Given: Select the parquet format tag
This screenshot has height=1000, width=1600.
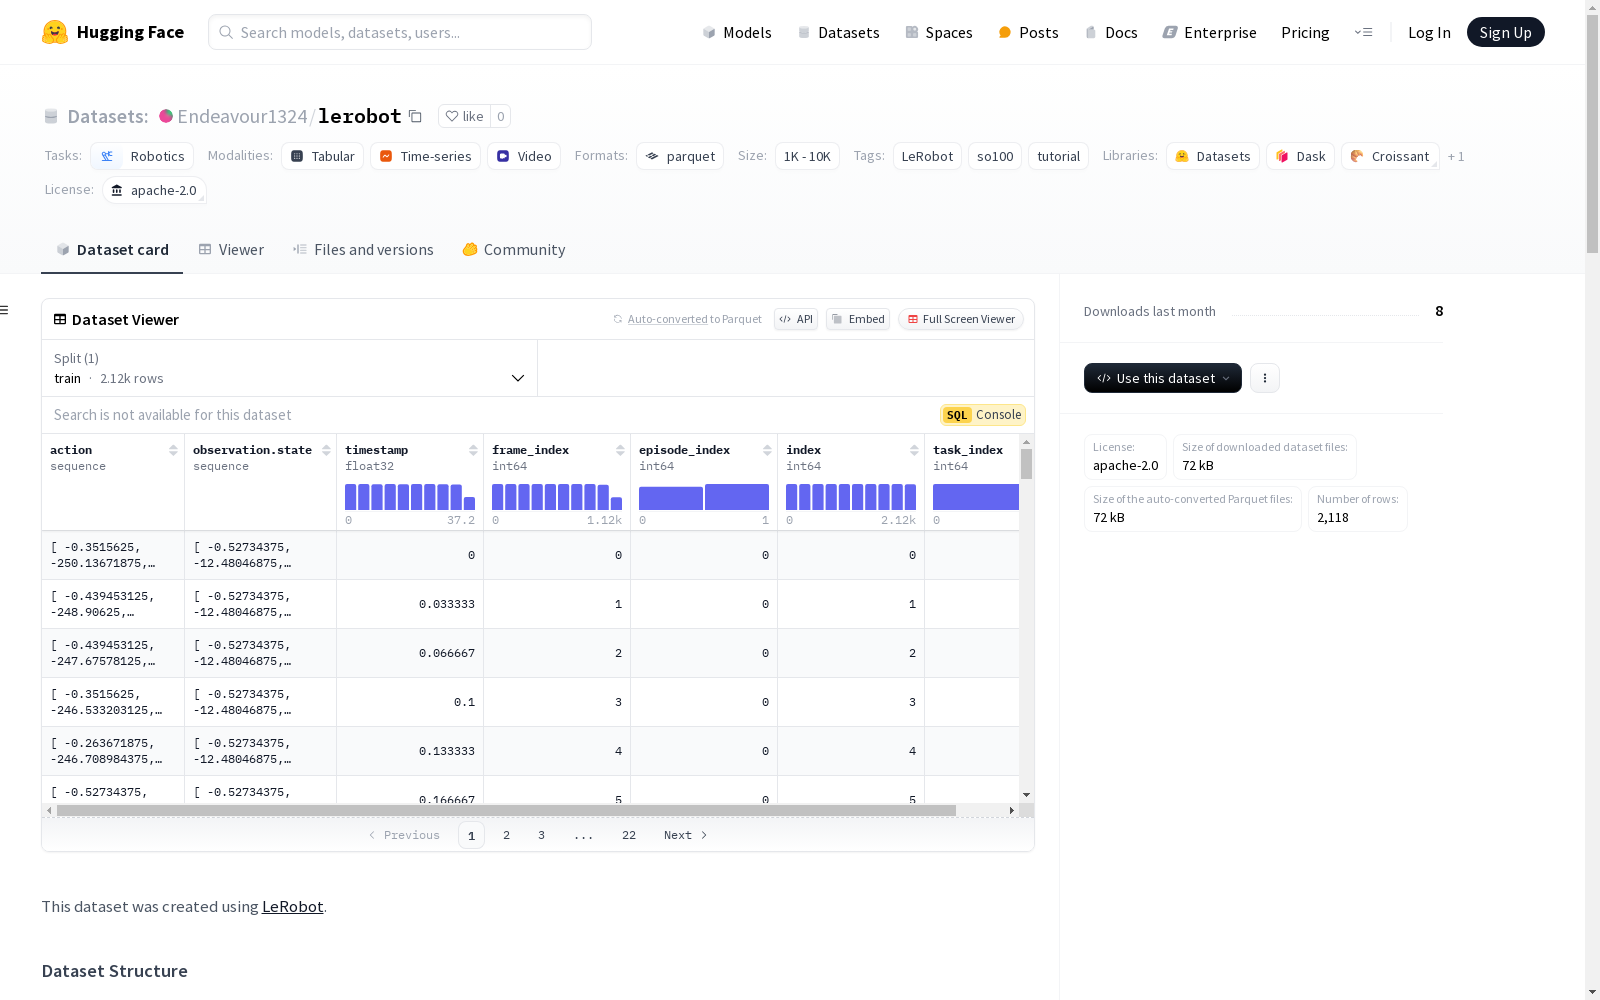Looking at the screenshot, I should (x=680, y=156).
